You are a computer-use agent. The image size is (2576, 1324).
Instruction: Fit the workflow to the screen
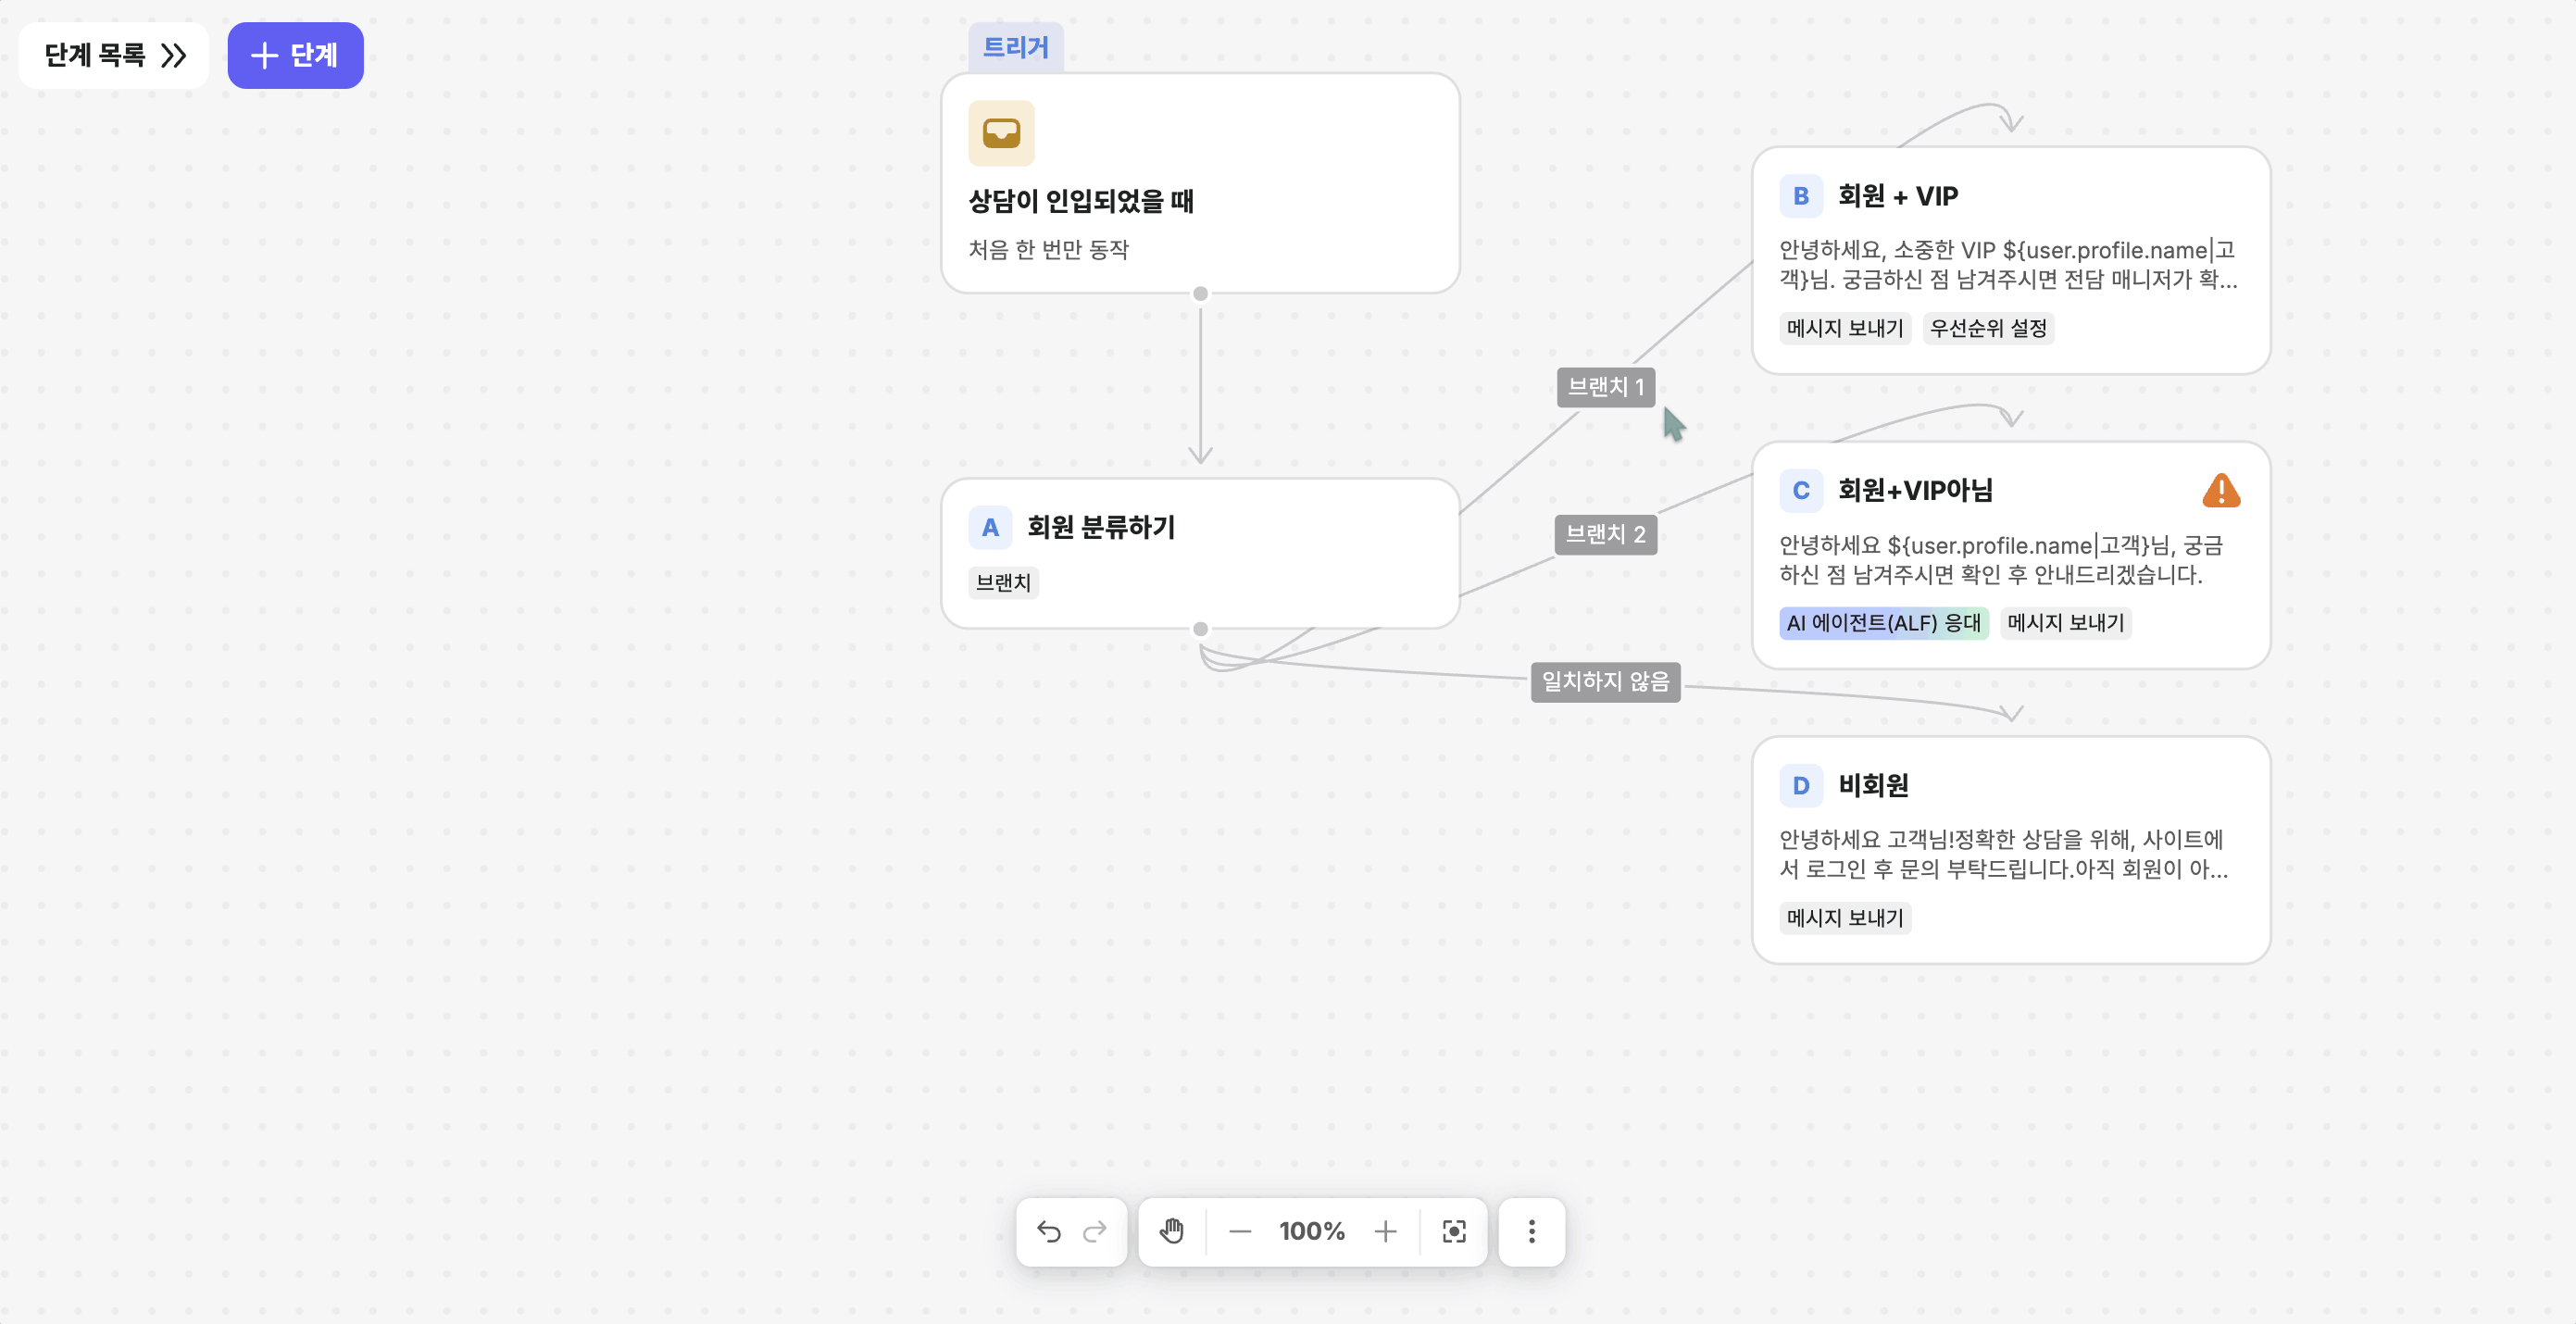pos(1454,1231)
